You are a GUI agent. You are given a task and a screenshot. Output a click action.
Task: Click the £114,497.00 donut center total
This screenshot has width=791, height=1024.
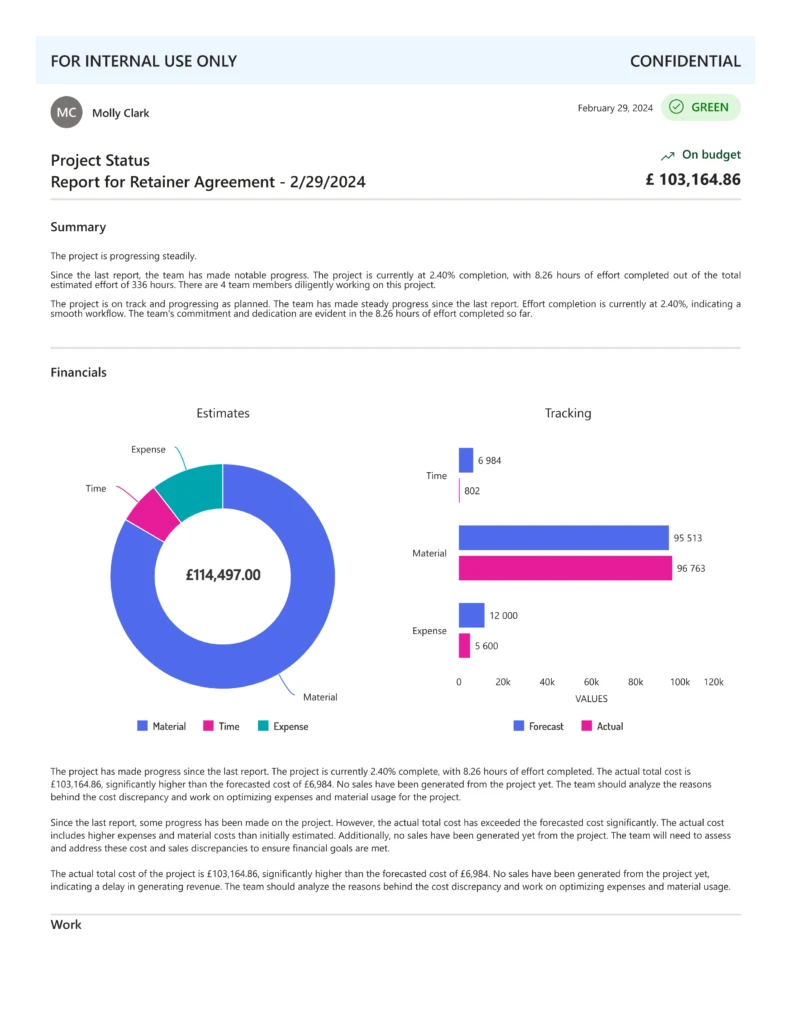(223, 575)
